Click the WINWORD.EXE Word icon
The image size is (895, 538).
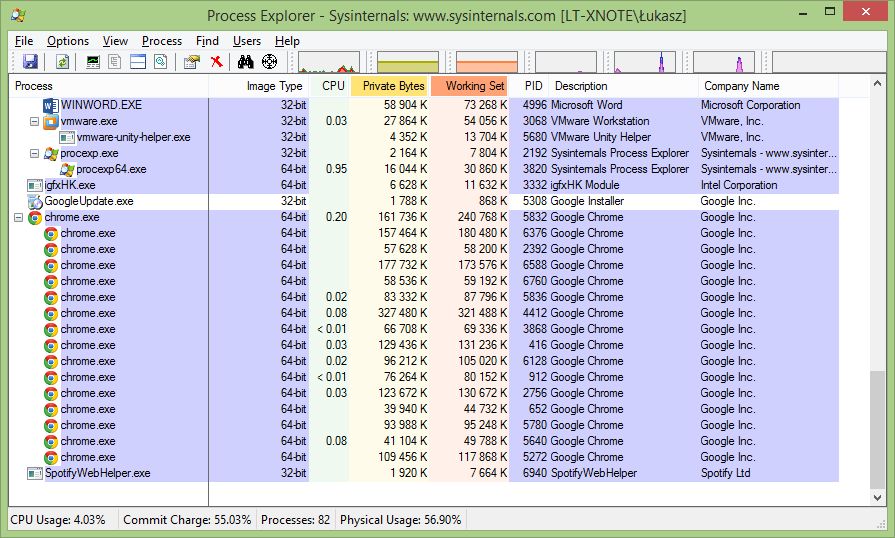[x=51, y=105]
